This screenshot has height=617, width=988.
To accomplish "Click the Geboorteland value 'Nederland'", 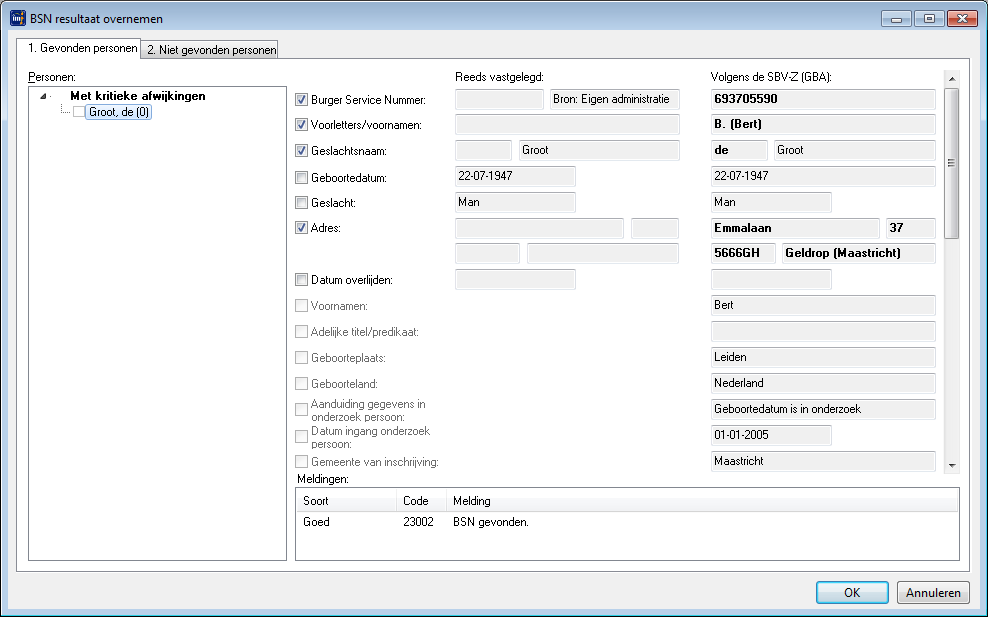I will coord(823,383).
